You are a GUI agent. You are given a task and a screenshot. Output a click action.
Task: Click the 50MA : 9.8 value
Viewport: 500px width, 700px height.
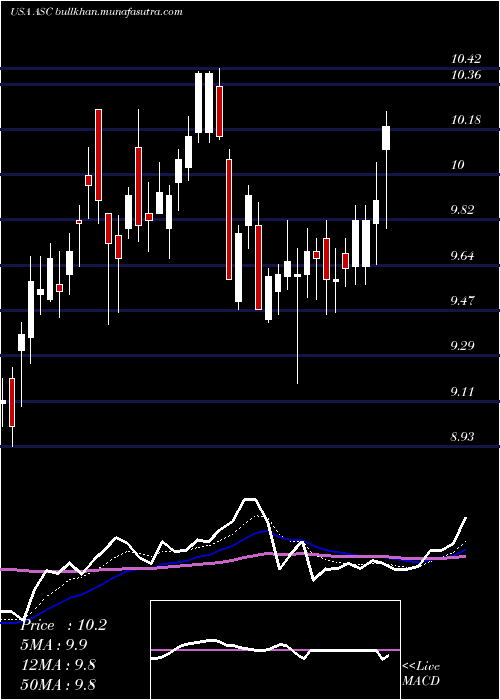58,684
